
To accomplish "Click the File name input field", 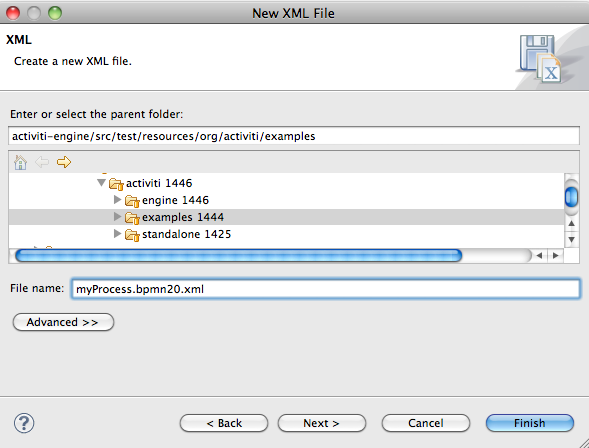I will (x=326, y=289).
